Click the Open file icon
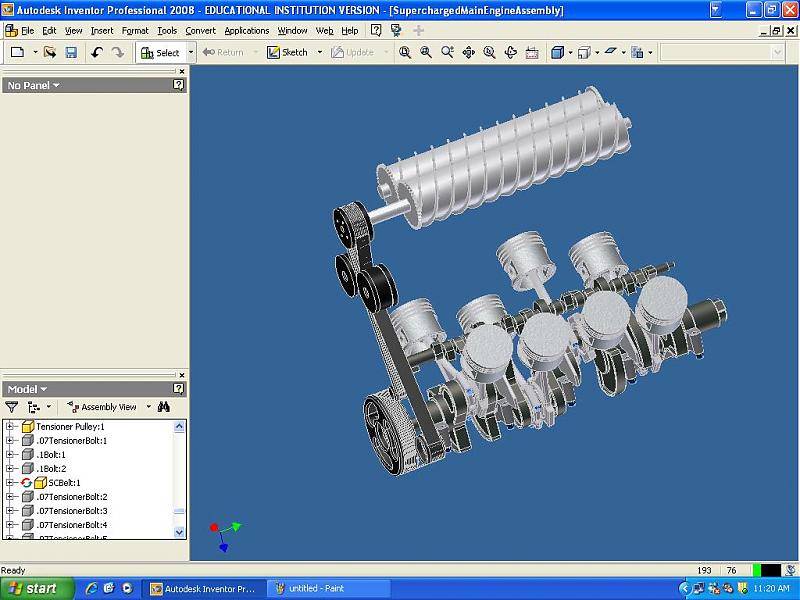Viewport: 800px width, 600px height. 49,52
